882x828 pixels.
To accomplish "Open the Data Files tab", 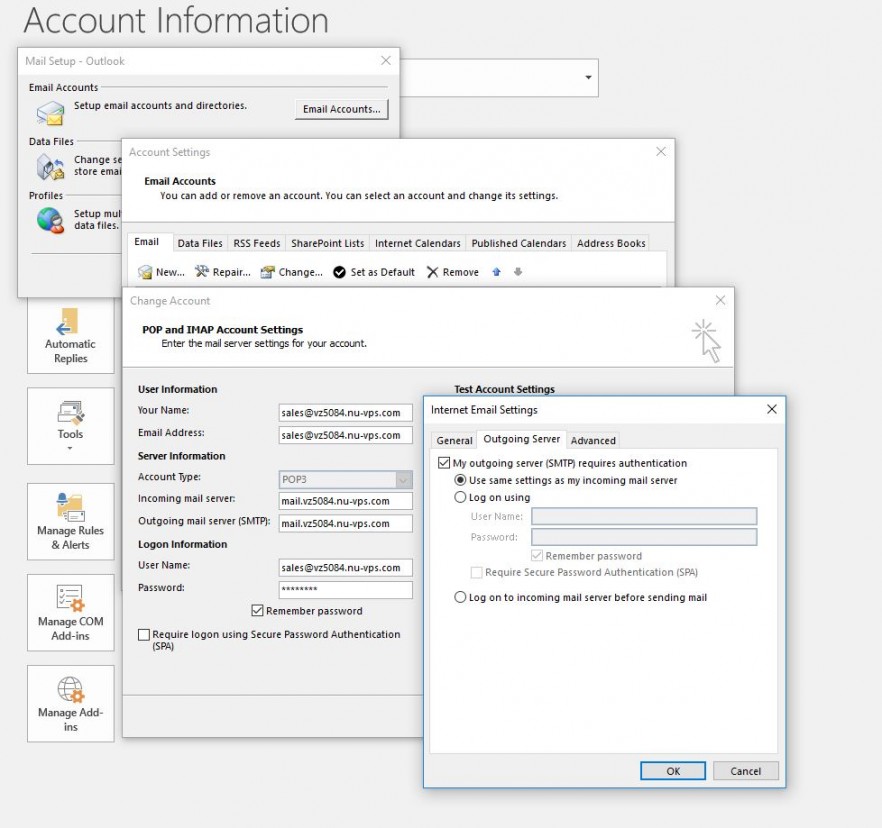I will coord(200,244).
